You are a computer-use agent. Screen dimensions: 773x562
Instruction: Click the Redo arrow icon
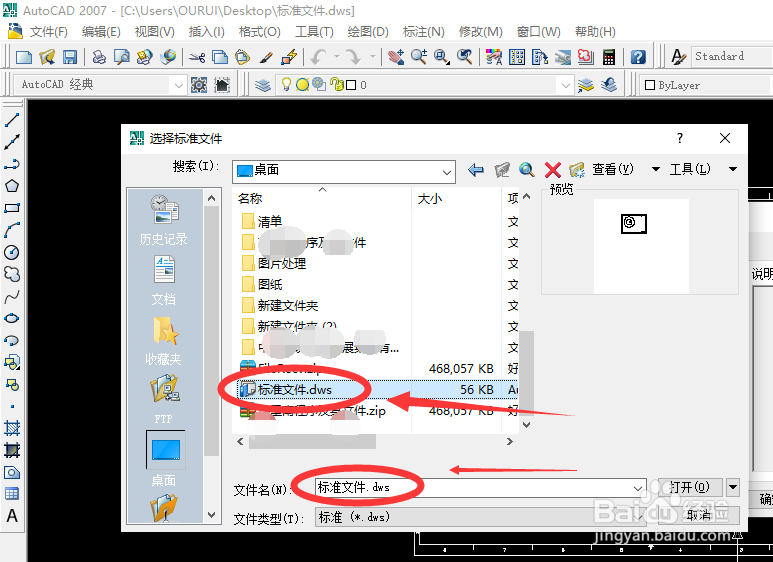coord(353,57)
